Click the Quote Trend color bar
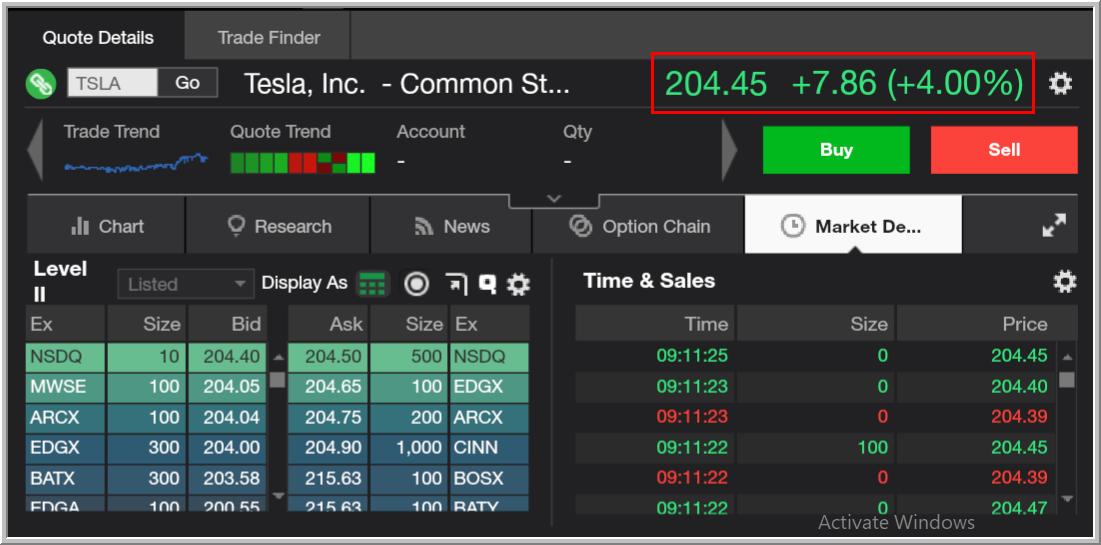 303,163
